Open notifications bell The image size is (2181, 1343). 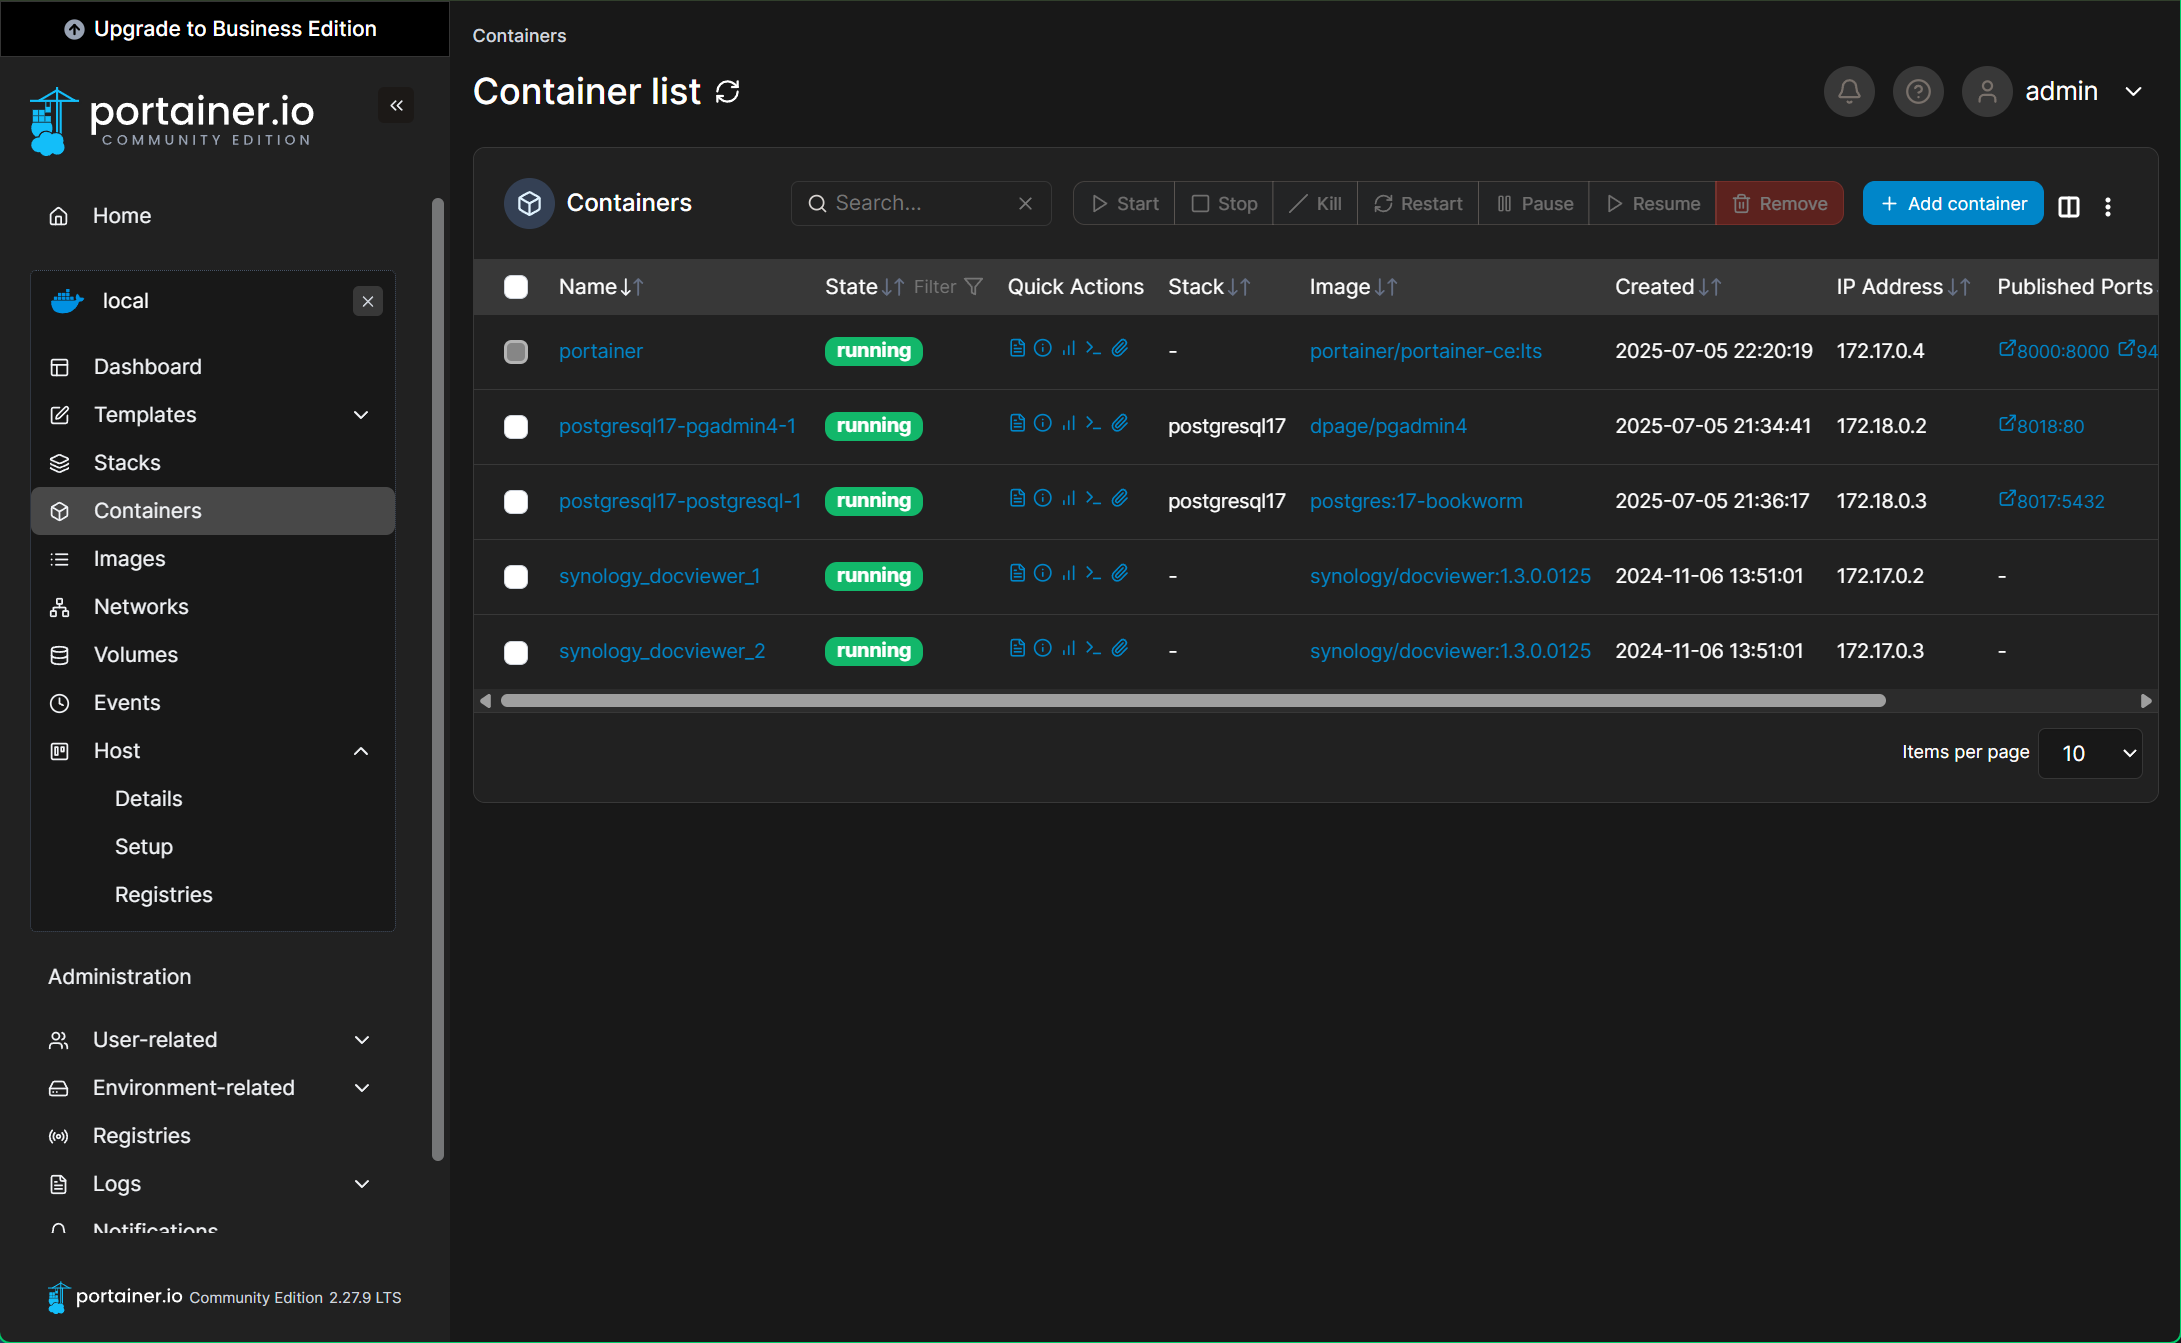1849,92
